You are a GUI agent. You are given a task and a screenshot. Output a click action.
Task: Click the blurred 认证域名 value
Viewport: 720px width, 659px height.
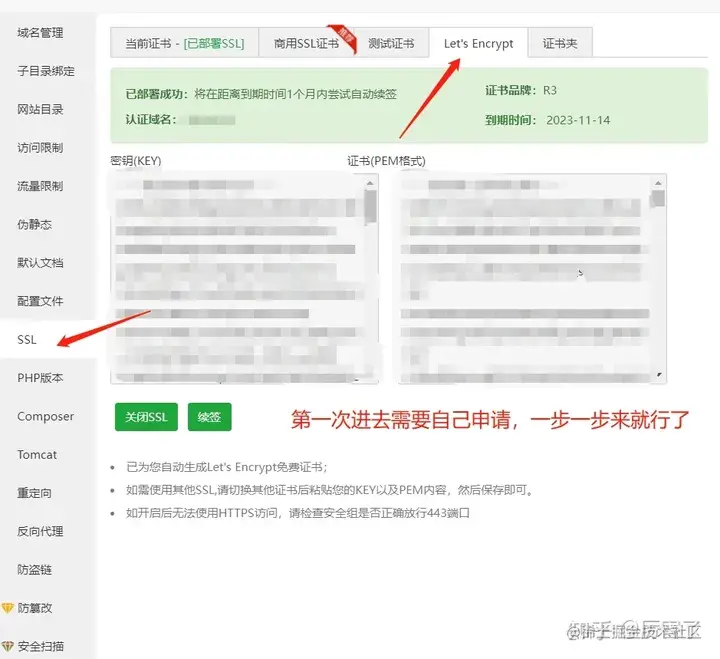(x=212, y=120)
